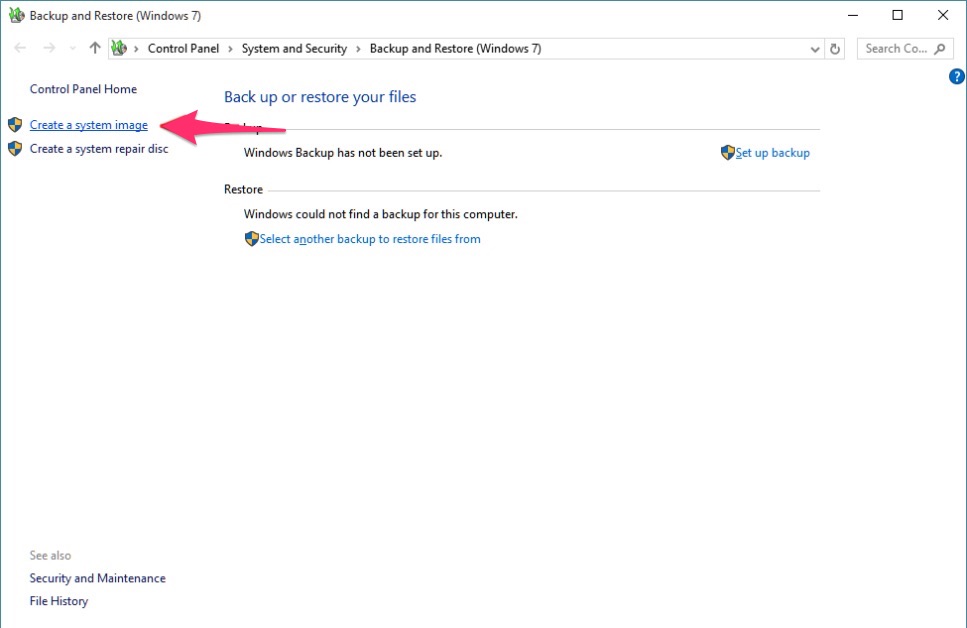Click the search magnifier icon
967x628 pixels.
point(940,49)
